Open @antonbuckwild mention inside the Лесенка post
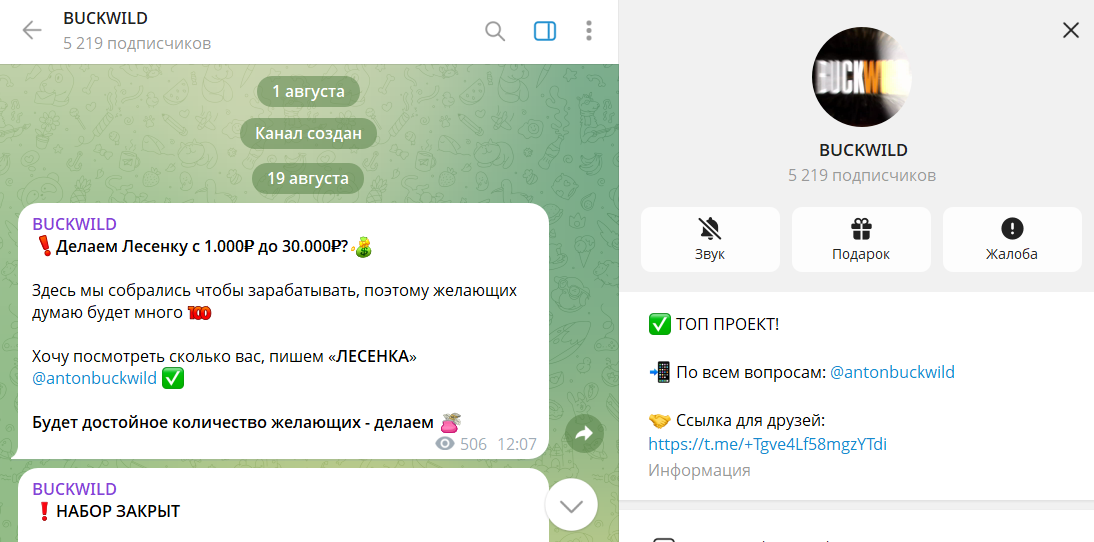Image resolution: width=1094 pixels, height=542 pixels. point(94,379)
